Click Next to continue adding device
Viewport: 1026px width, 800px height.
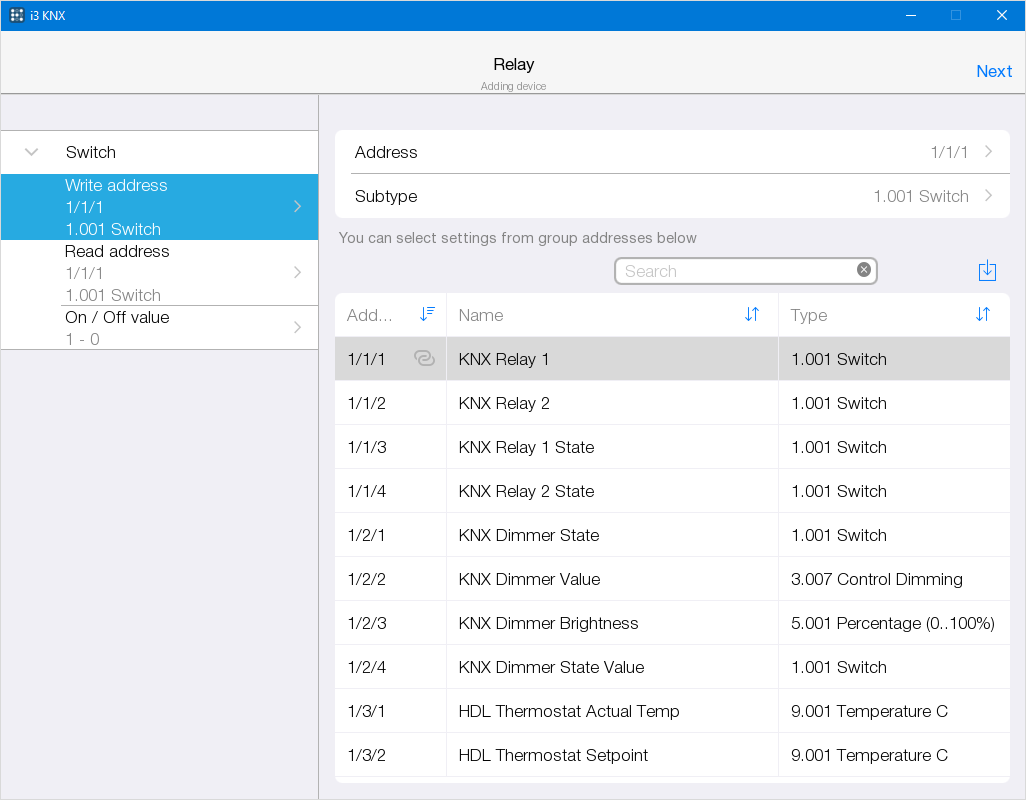(993, 71)
